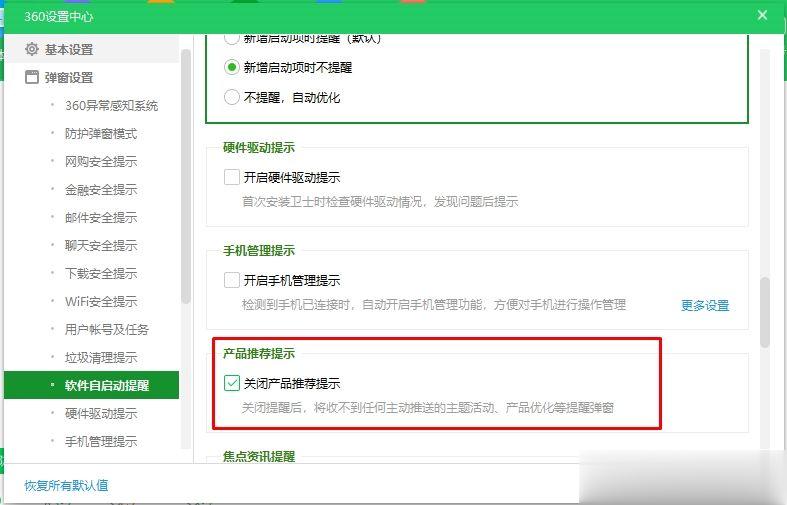Select 用户帐号及任务 in sidebar
This screenshot has height=505, width=787.
(x=107, y=329)
